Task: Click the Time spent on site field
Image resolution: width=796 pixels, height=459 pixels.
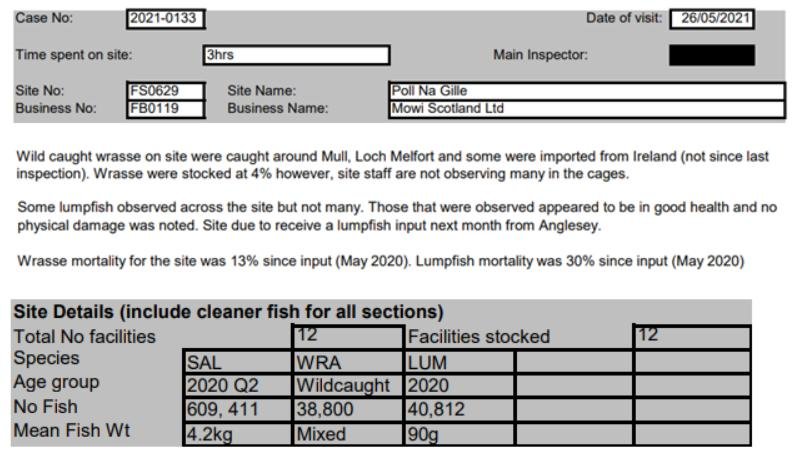Action: pos(295,55)
